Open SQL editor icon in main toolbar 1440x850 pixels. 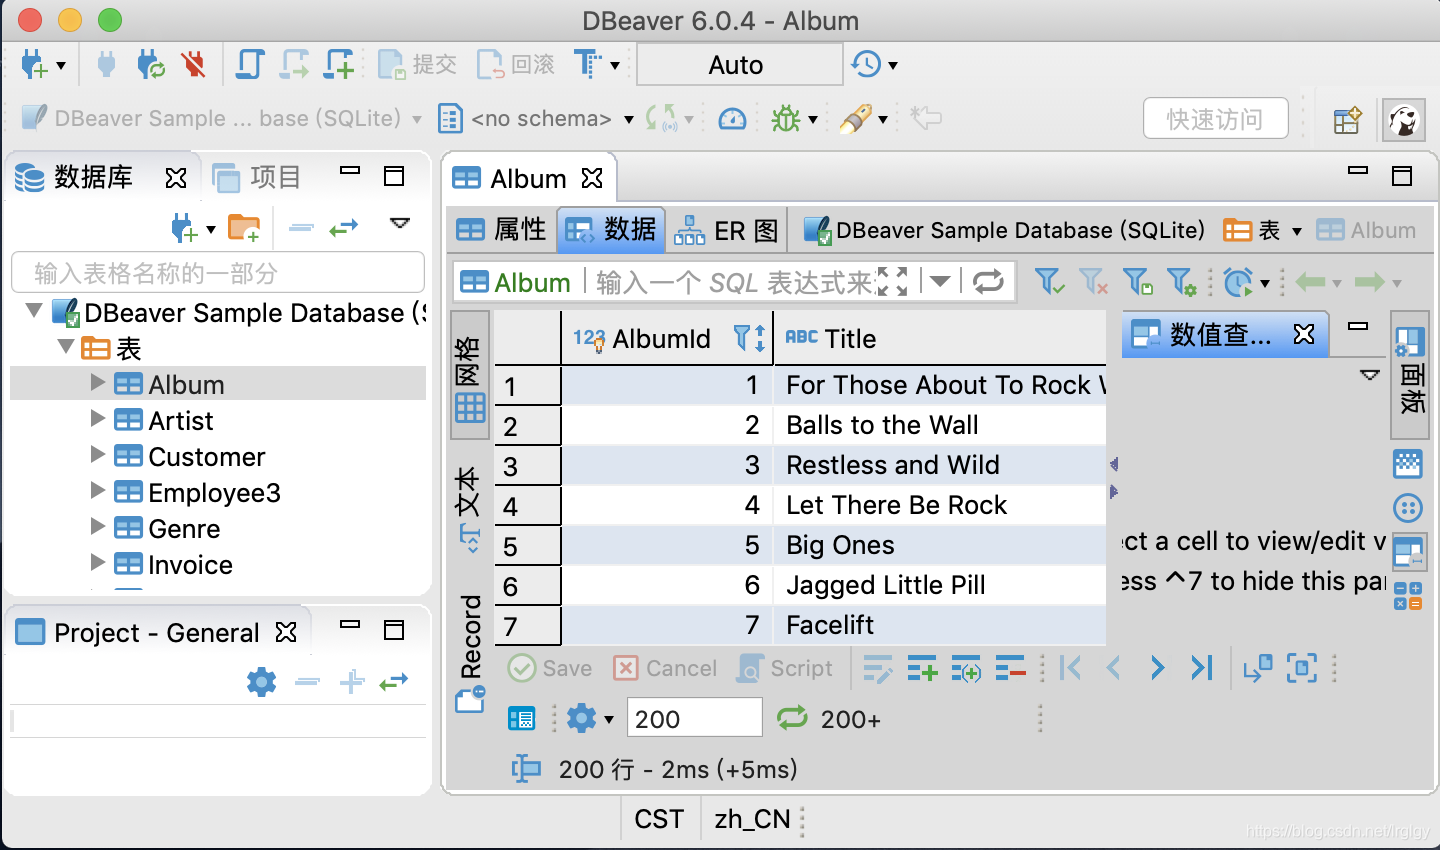(250, 65)
